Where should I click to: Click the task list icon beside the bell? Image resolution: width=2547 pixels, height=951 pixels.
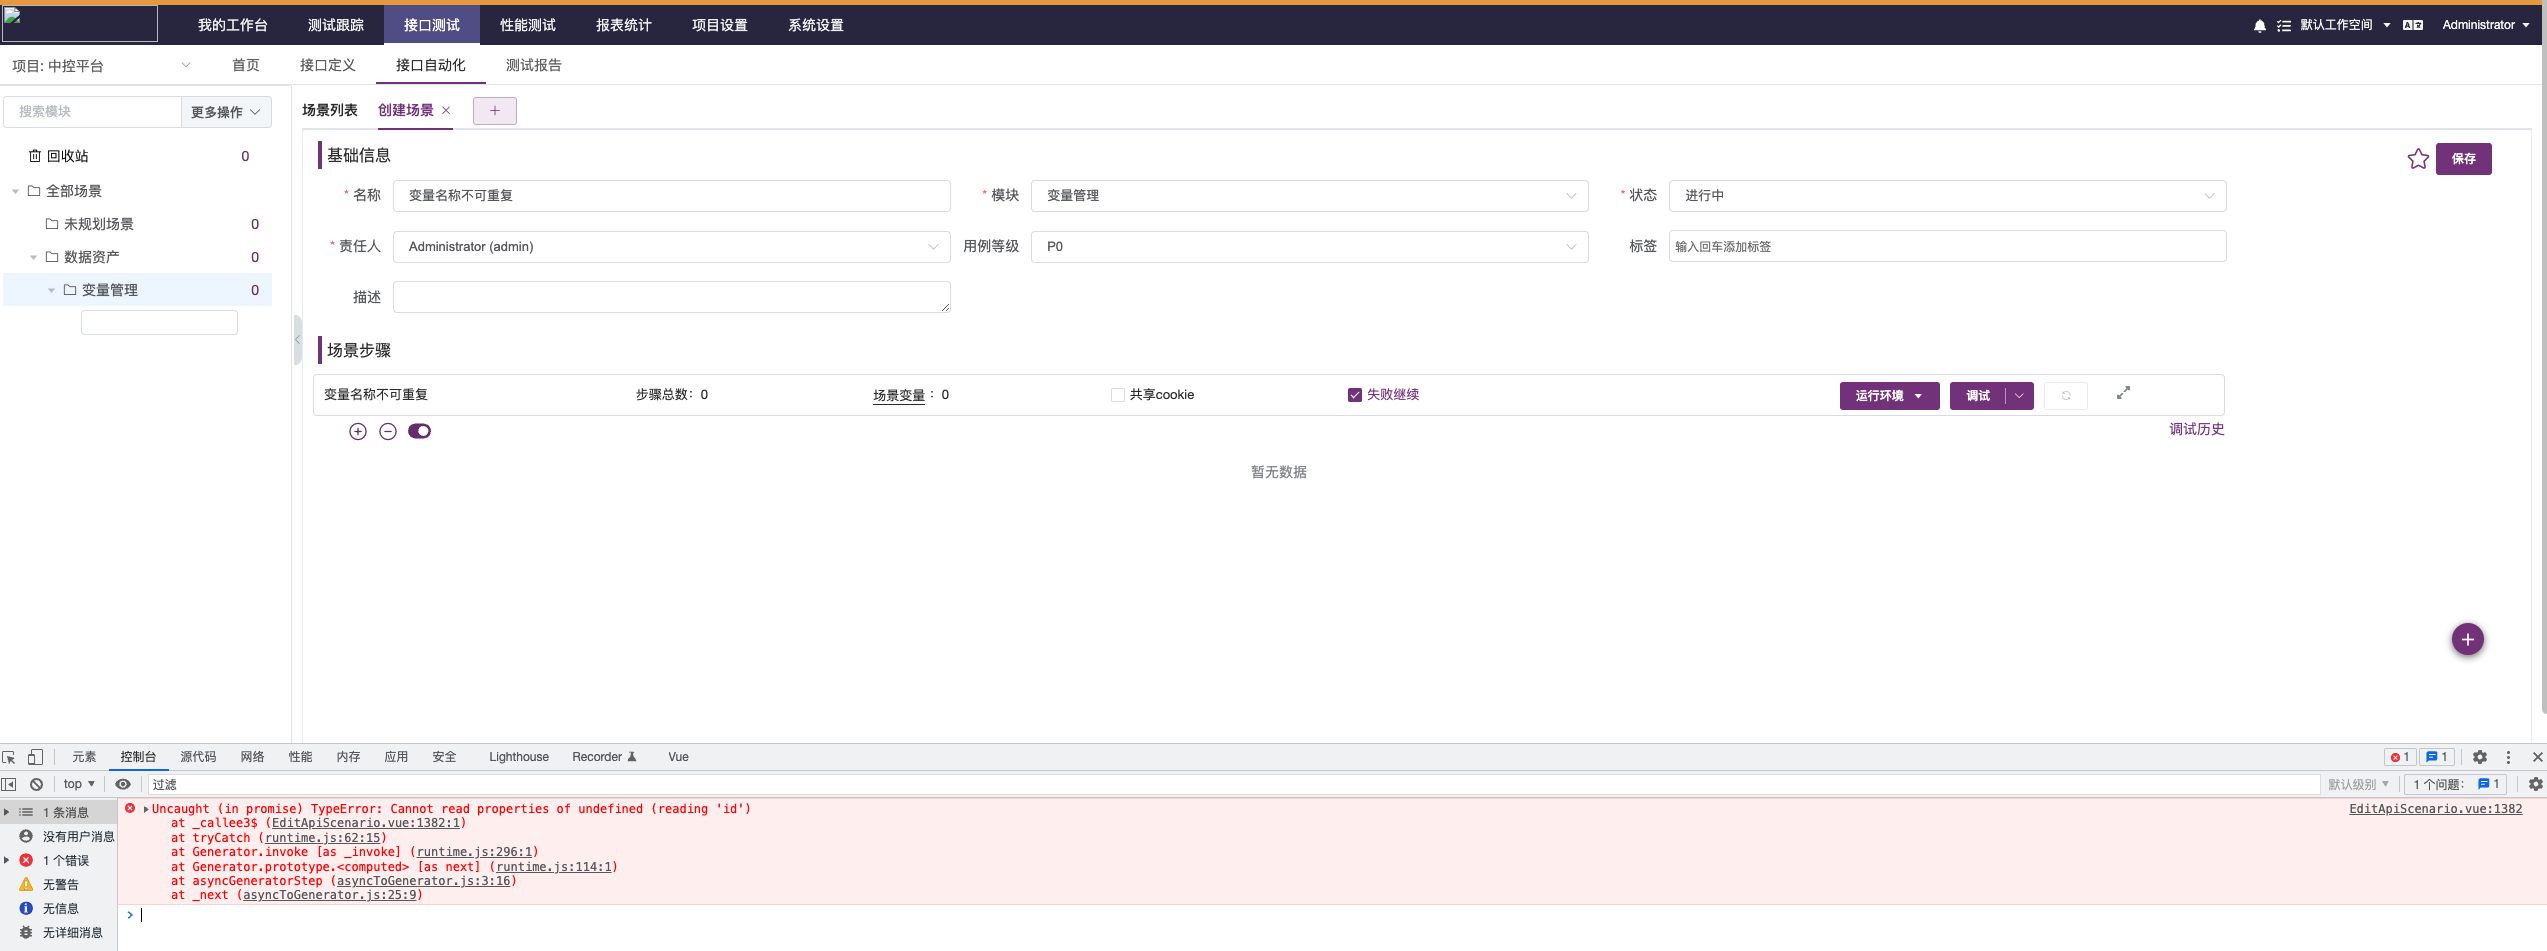coord(2285,24)
